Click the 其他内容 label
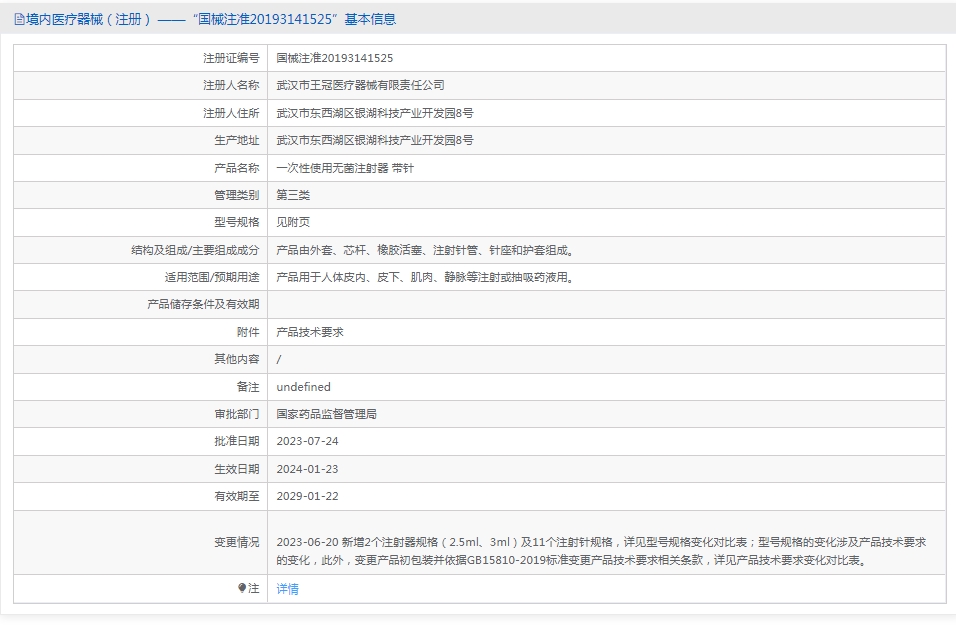This screenshot has height=625, width=956. tap(237, 359)
